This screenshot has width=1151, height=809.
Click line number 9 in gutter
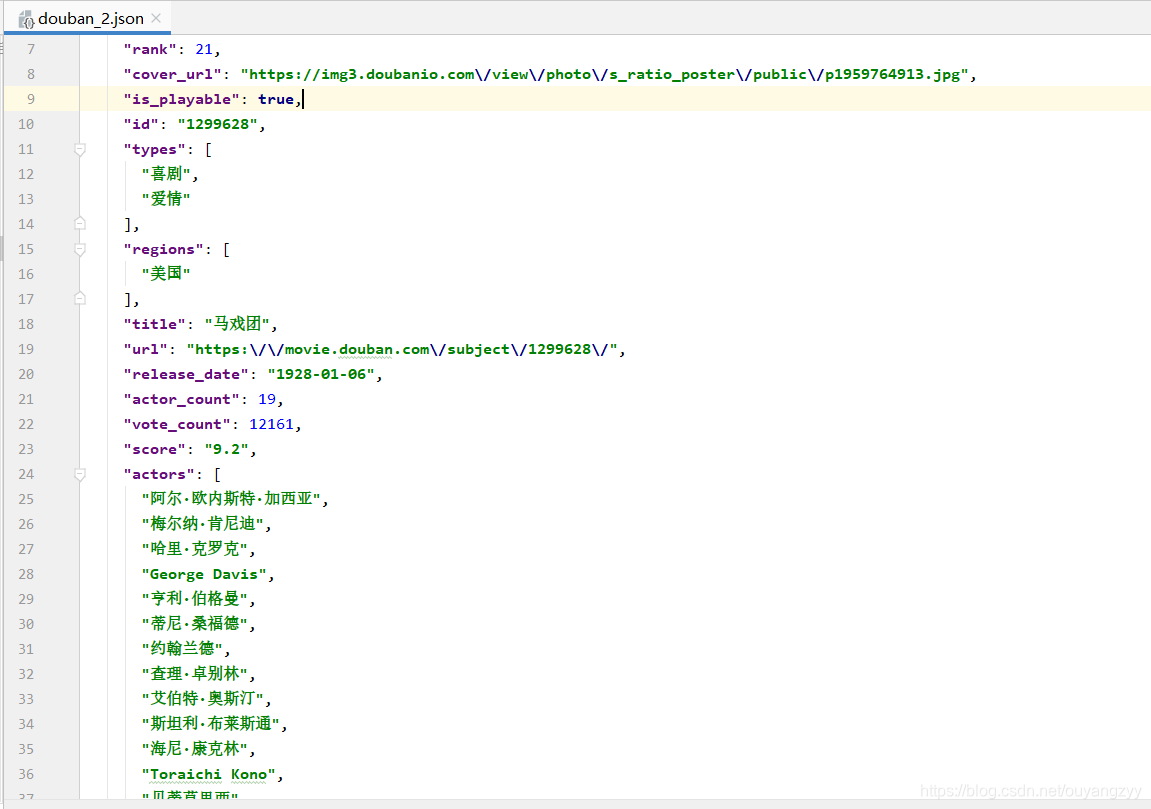pos(30,99)
